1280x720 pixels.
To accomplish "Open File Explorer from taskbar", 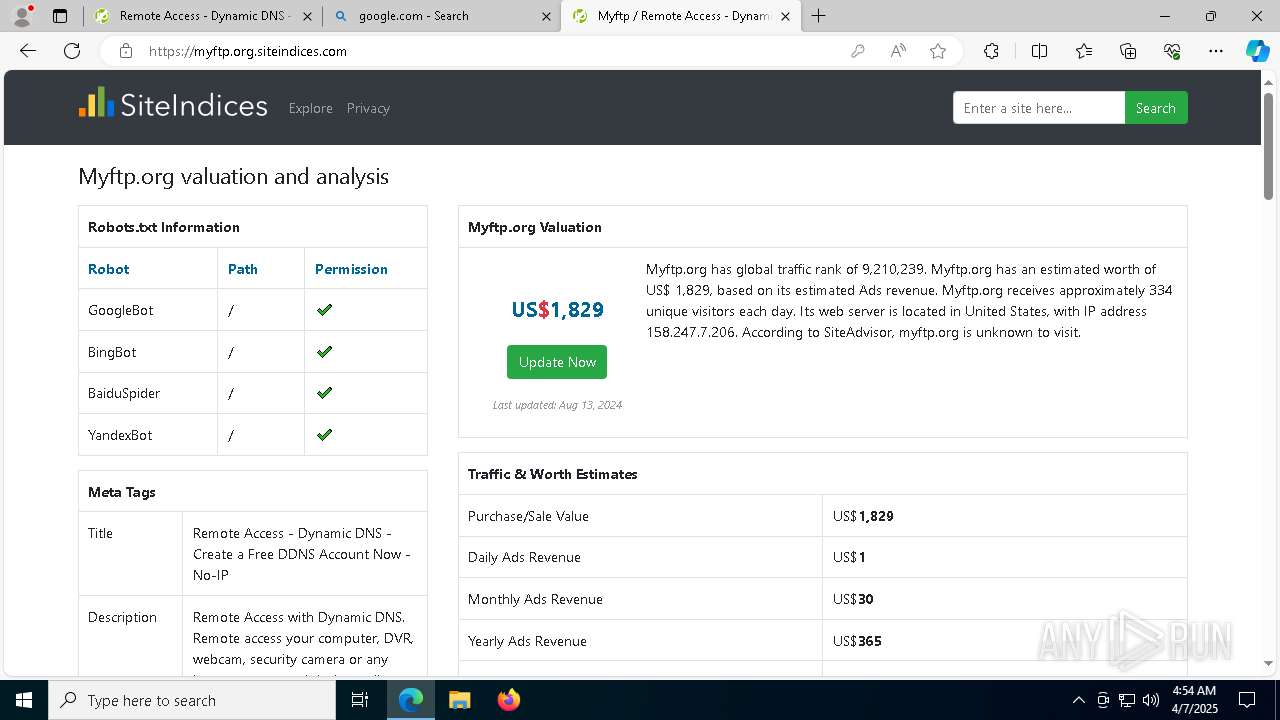I will (x=460, y=700).
